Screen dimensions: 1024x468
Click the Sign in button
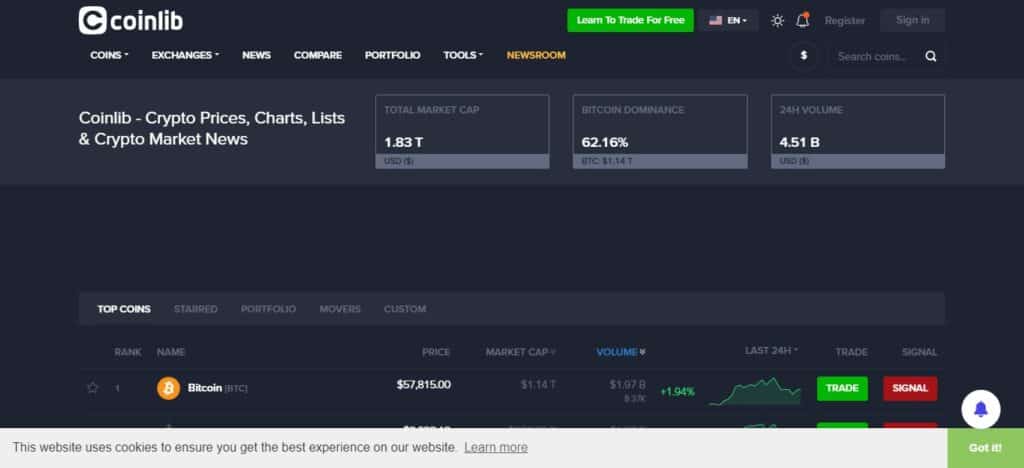click(912, 20)
